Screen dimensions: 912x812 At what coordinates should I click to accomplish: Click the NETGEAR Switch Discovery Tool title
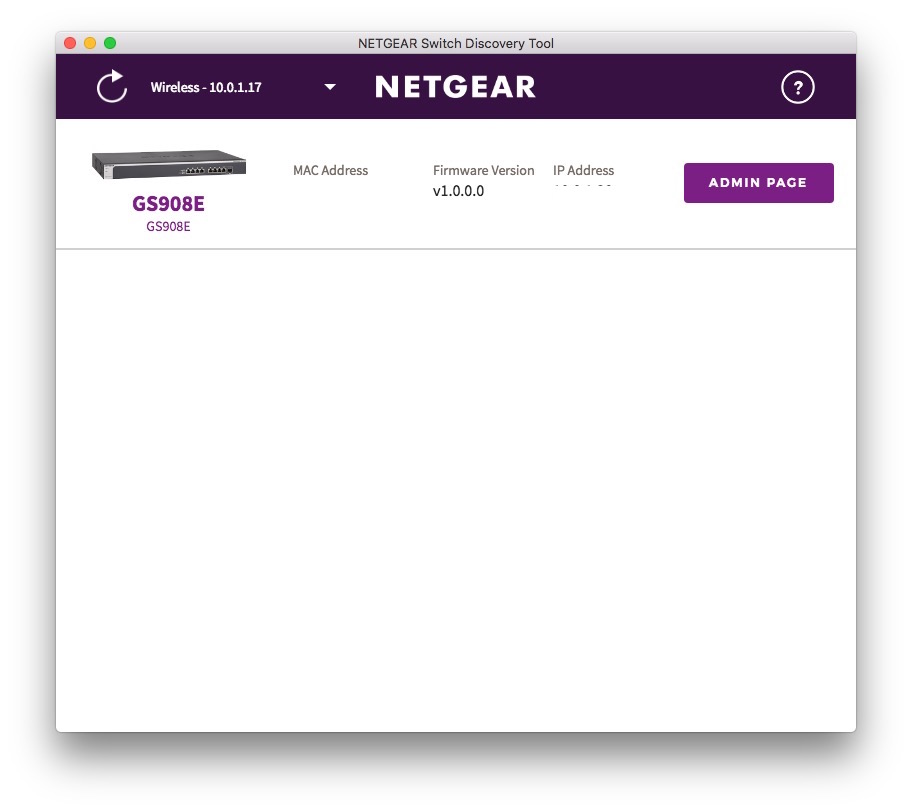point(455,44)
